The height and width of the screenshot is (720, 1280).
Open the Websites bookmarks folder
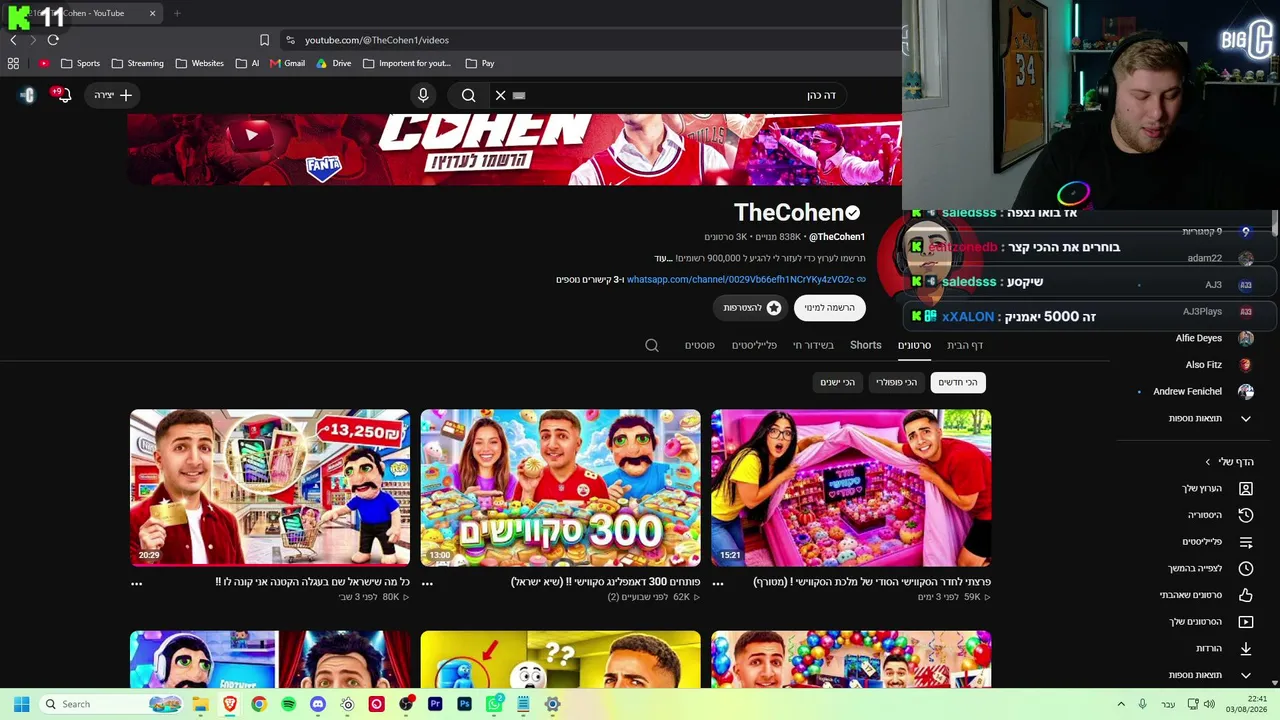point(200,63)
